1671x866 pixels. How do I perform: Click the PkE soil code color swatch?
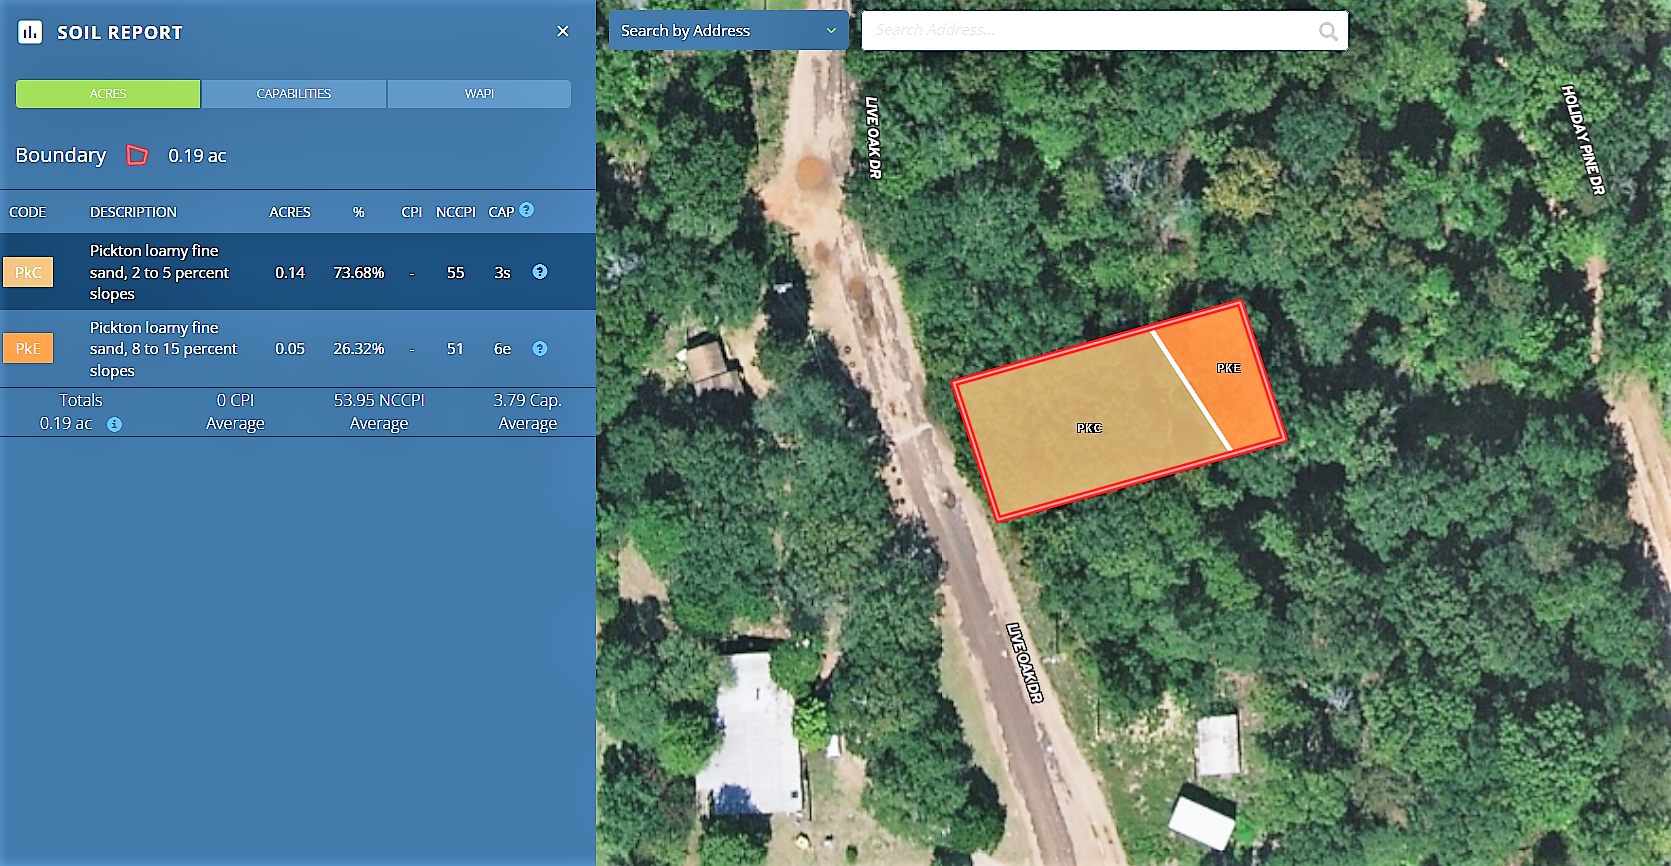pos(28,349)
